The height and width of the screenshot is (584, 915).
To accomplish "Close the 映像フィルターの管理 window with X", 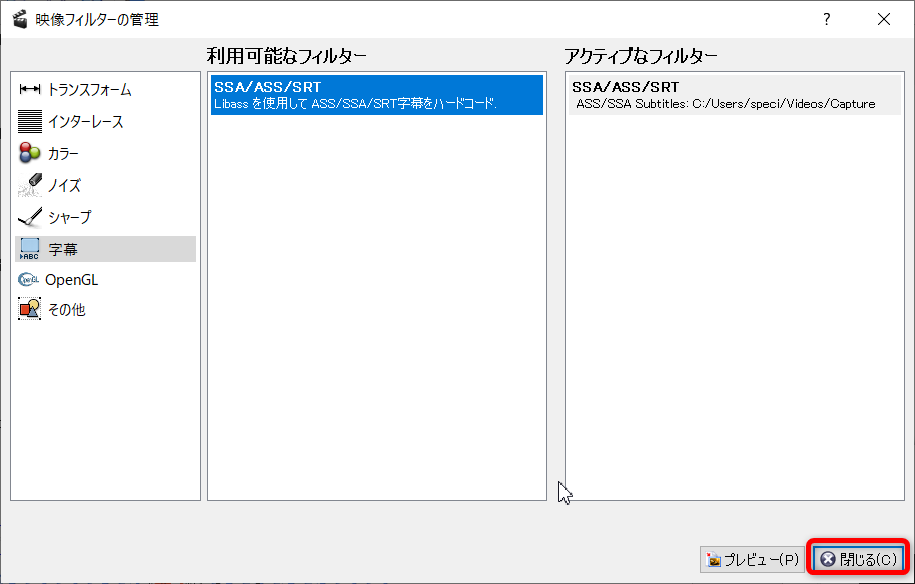I will pos(883,19).
